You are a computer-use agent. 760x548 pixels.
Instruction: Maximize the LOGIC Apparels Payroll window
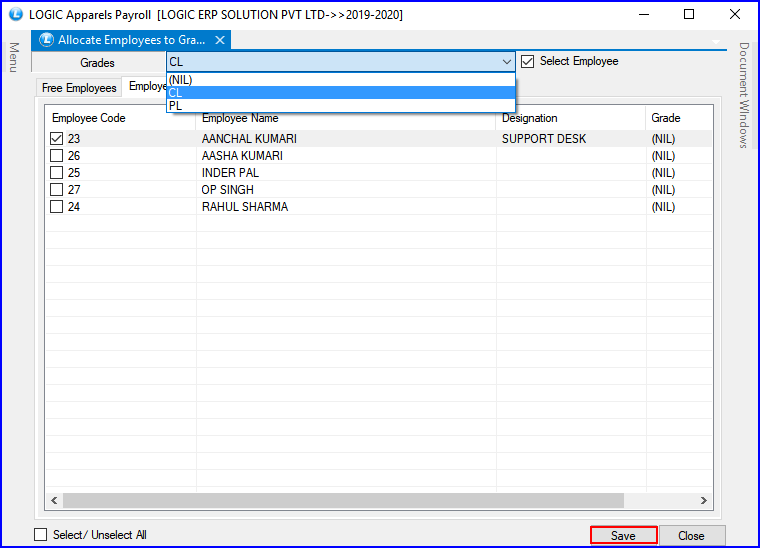pos(689,15)
